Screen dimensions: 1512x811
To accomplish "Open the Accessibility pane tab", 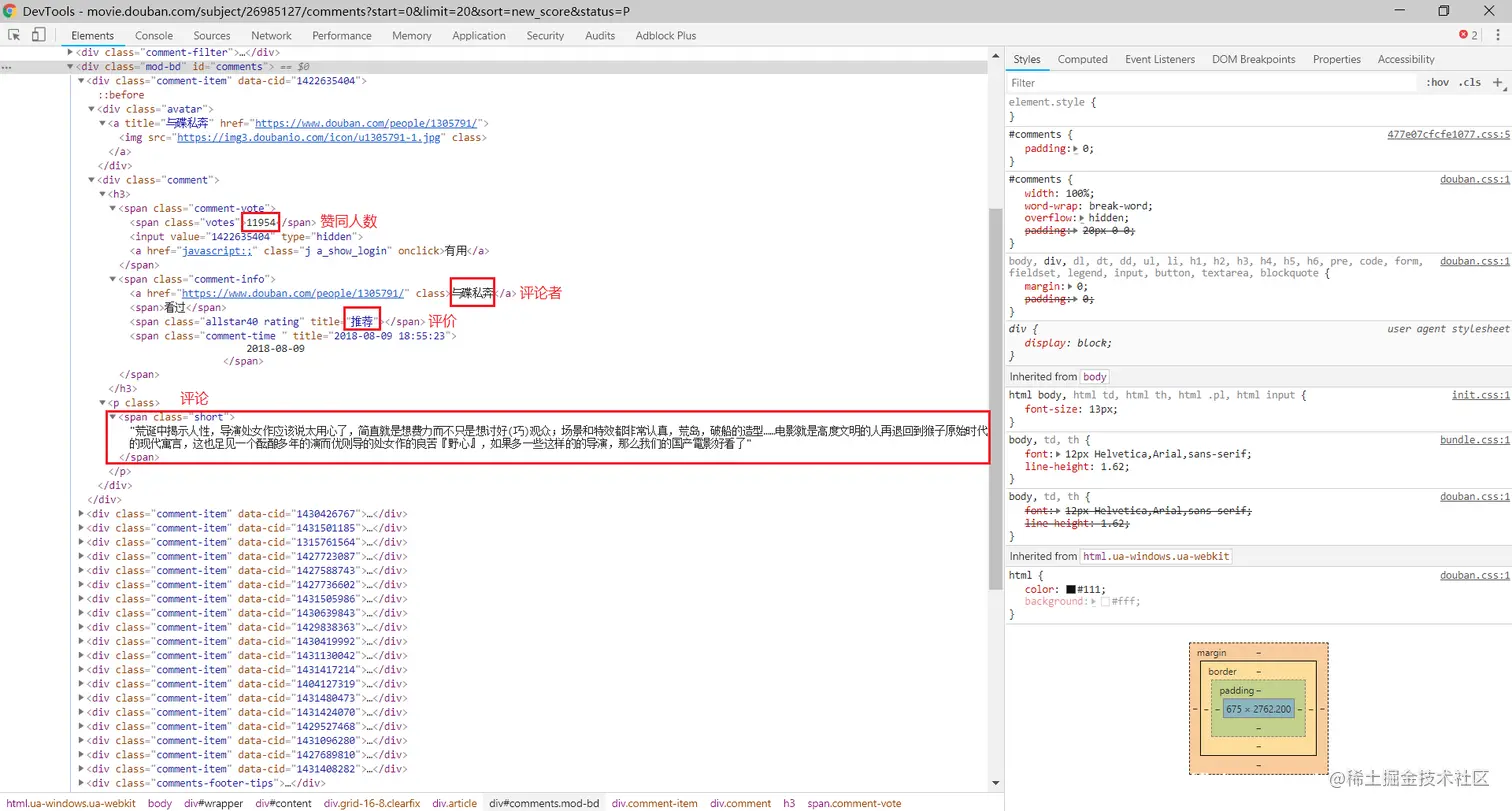I will click(x=1406, y=59).
